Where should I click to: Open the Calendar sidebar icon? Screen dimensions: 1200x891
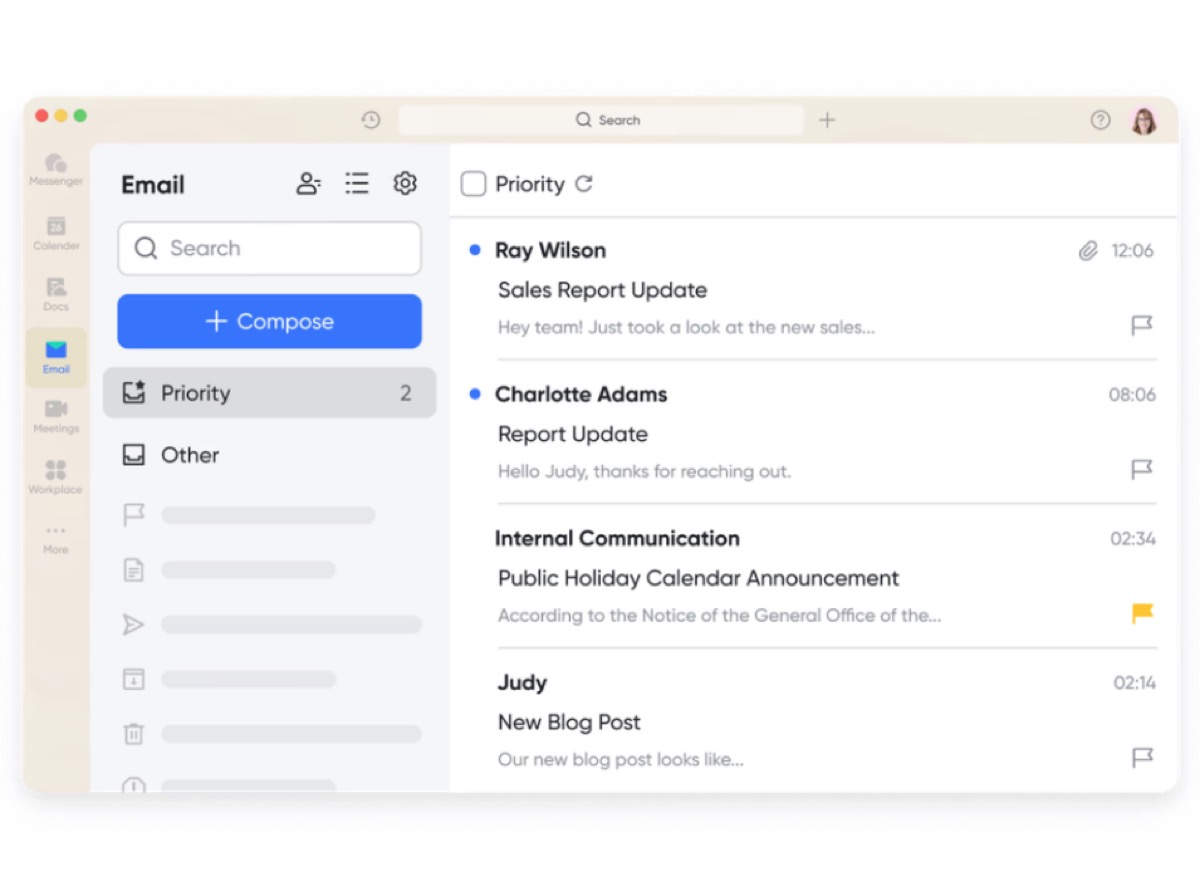point(56,231)
